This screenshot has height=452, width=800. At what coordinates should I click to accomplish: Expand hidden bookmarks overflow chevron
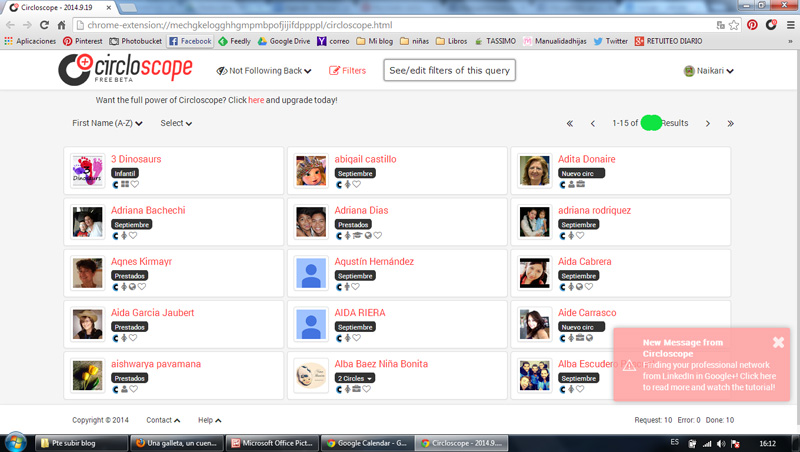coord(790,41)
